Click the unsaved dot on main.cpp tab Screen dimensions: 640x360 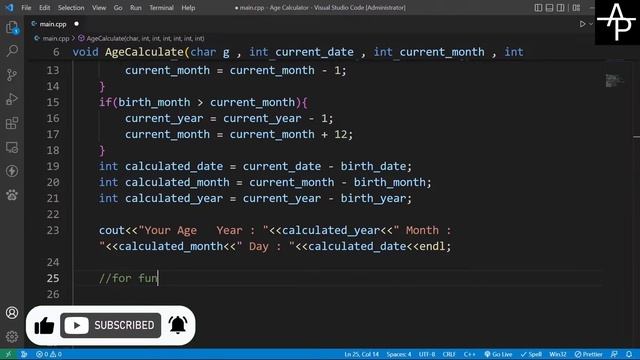tap(76, 24)
